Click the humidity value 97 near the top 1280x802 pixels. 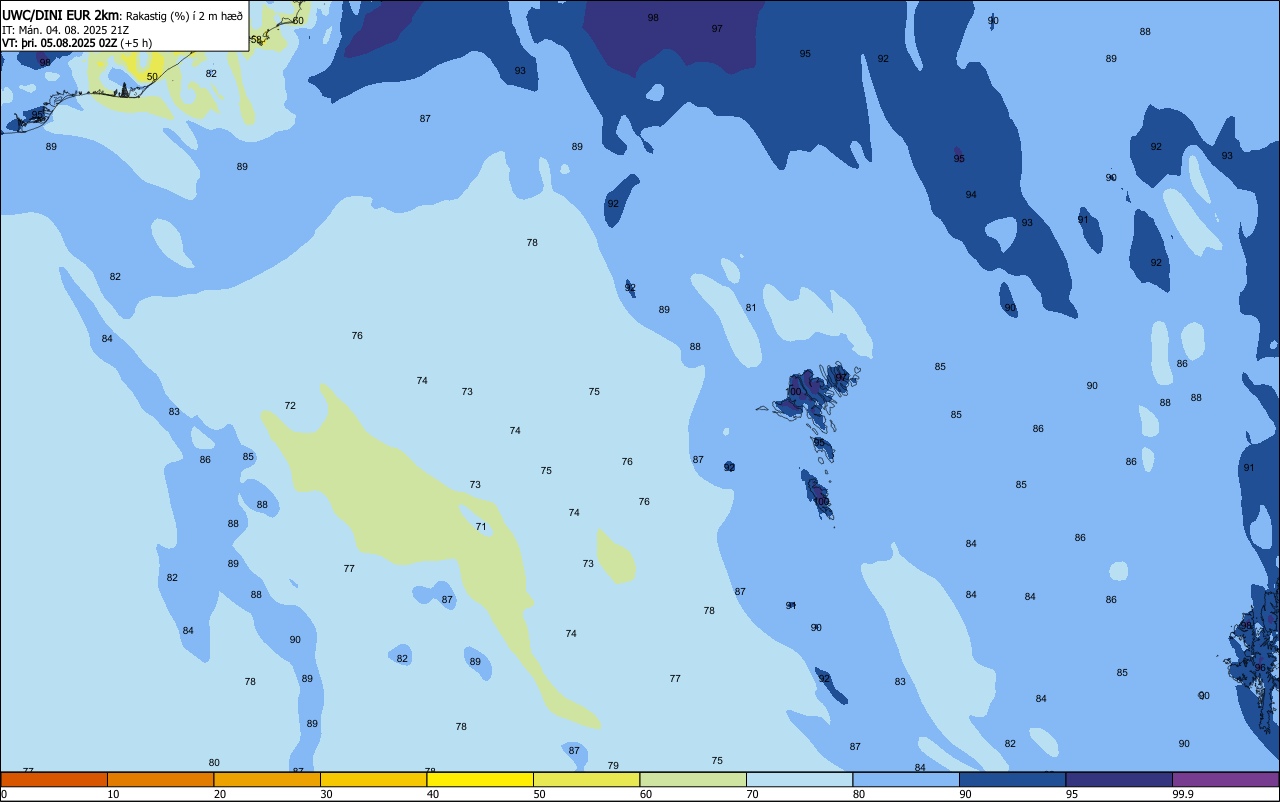pyautogui.click(x=717, y=28)
